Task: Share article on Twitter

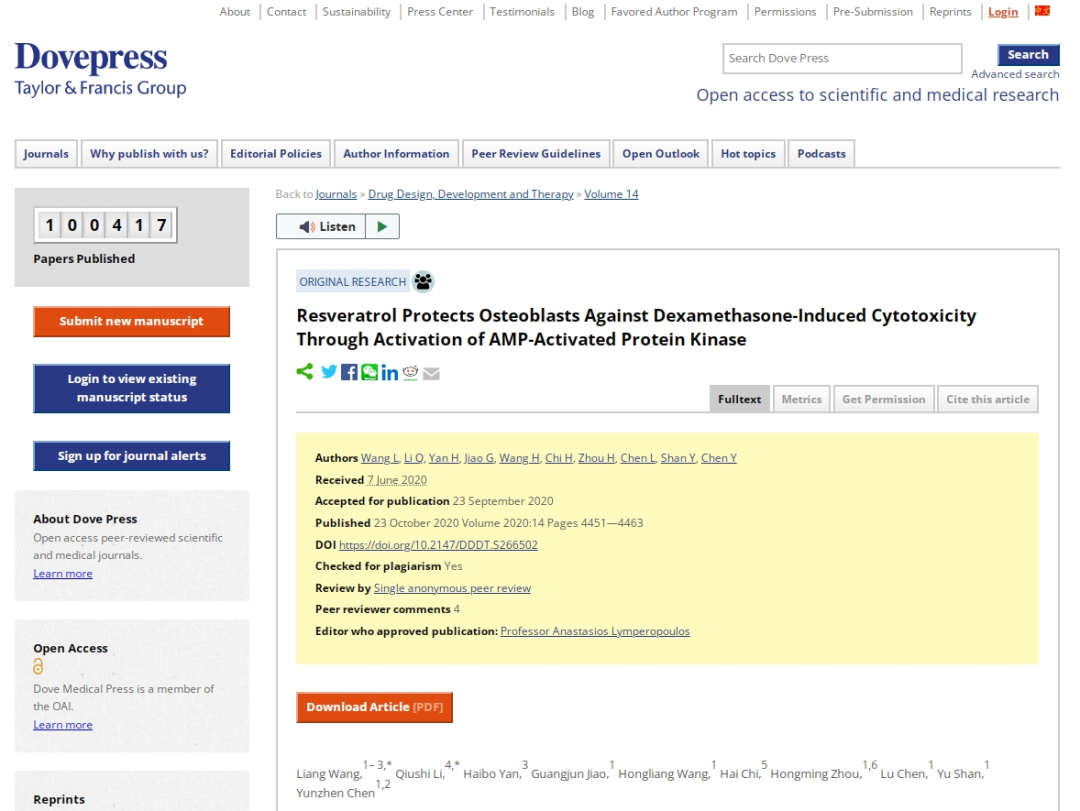Action: click(329, 372)
